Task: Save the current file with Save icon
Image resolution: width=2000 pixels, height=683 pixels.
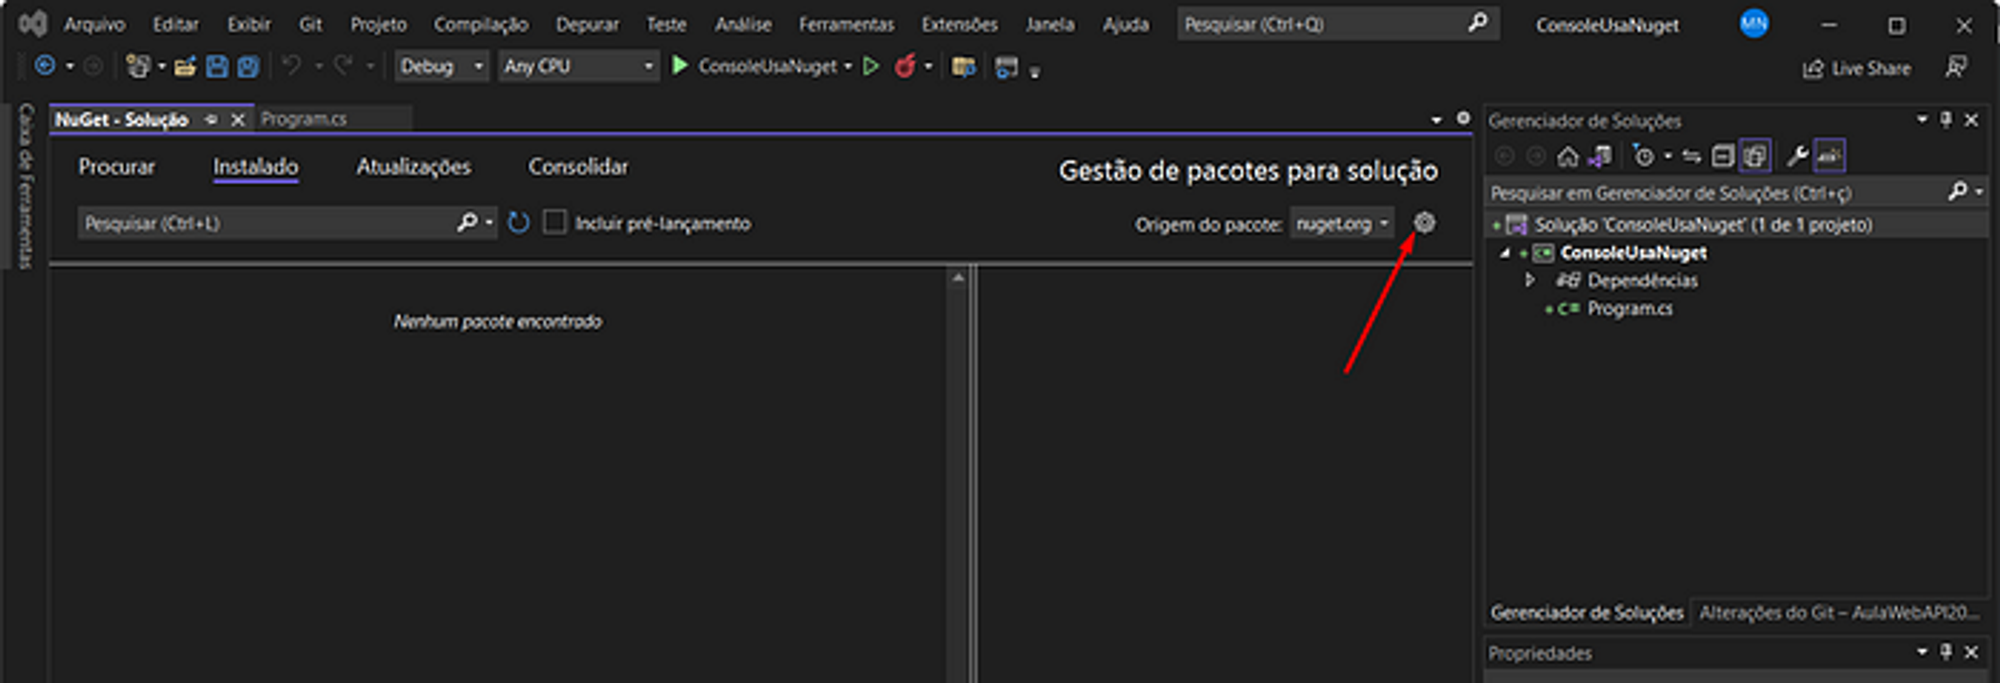Action: (216, 67)
